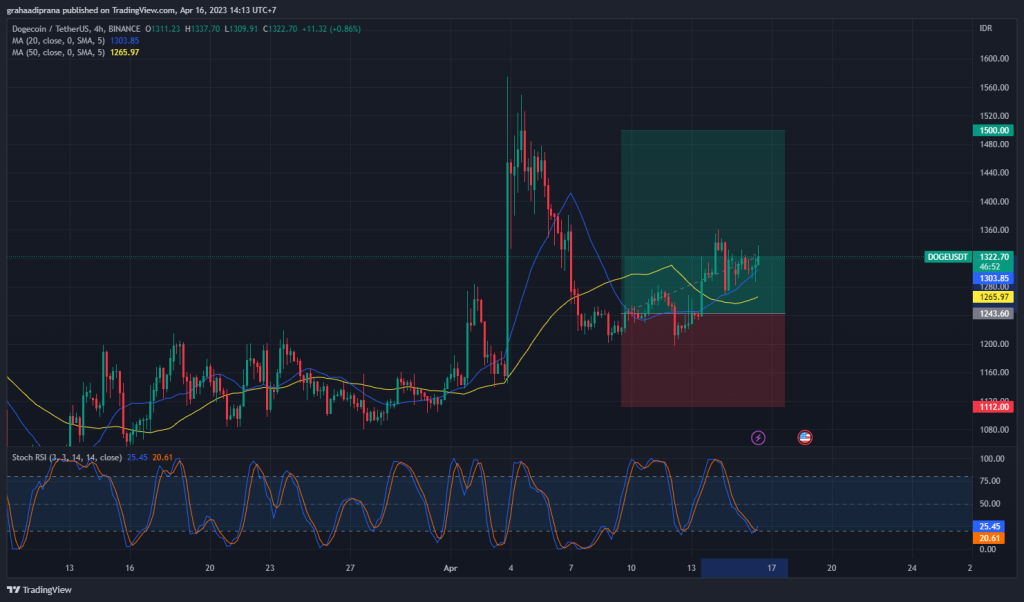Click the +11.32 (+0.86%) change value
The width and height of the screenshot is (1024, 602).
tap(331, 29)
